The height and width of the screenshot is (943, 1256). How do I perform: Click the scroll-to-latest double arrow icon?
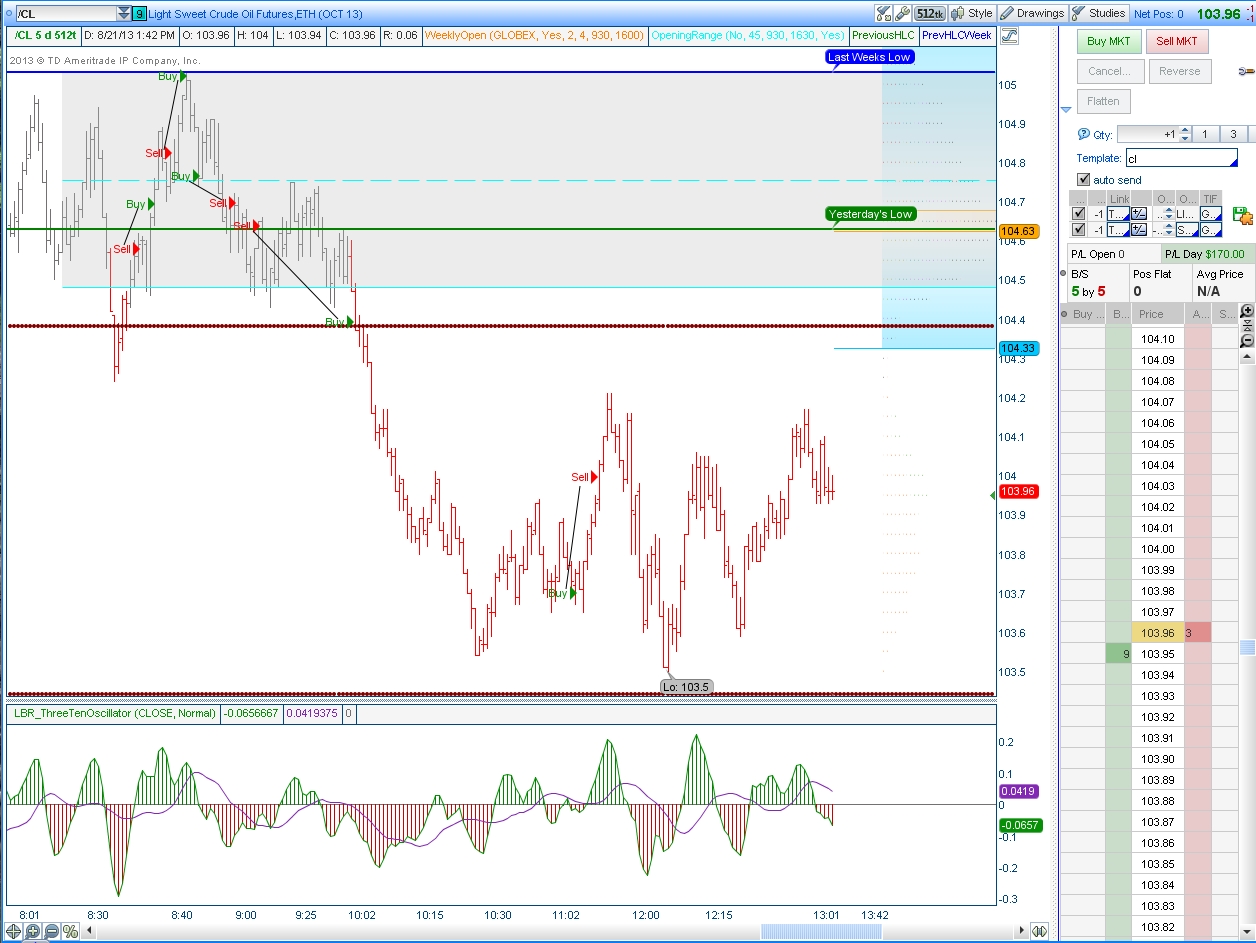point(1041,931)
